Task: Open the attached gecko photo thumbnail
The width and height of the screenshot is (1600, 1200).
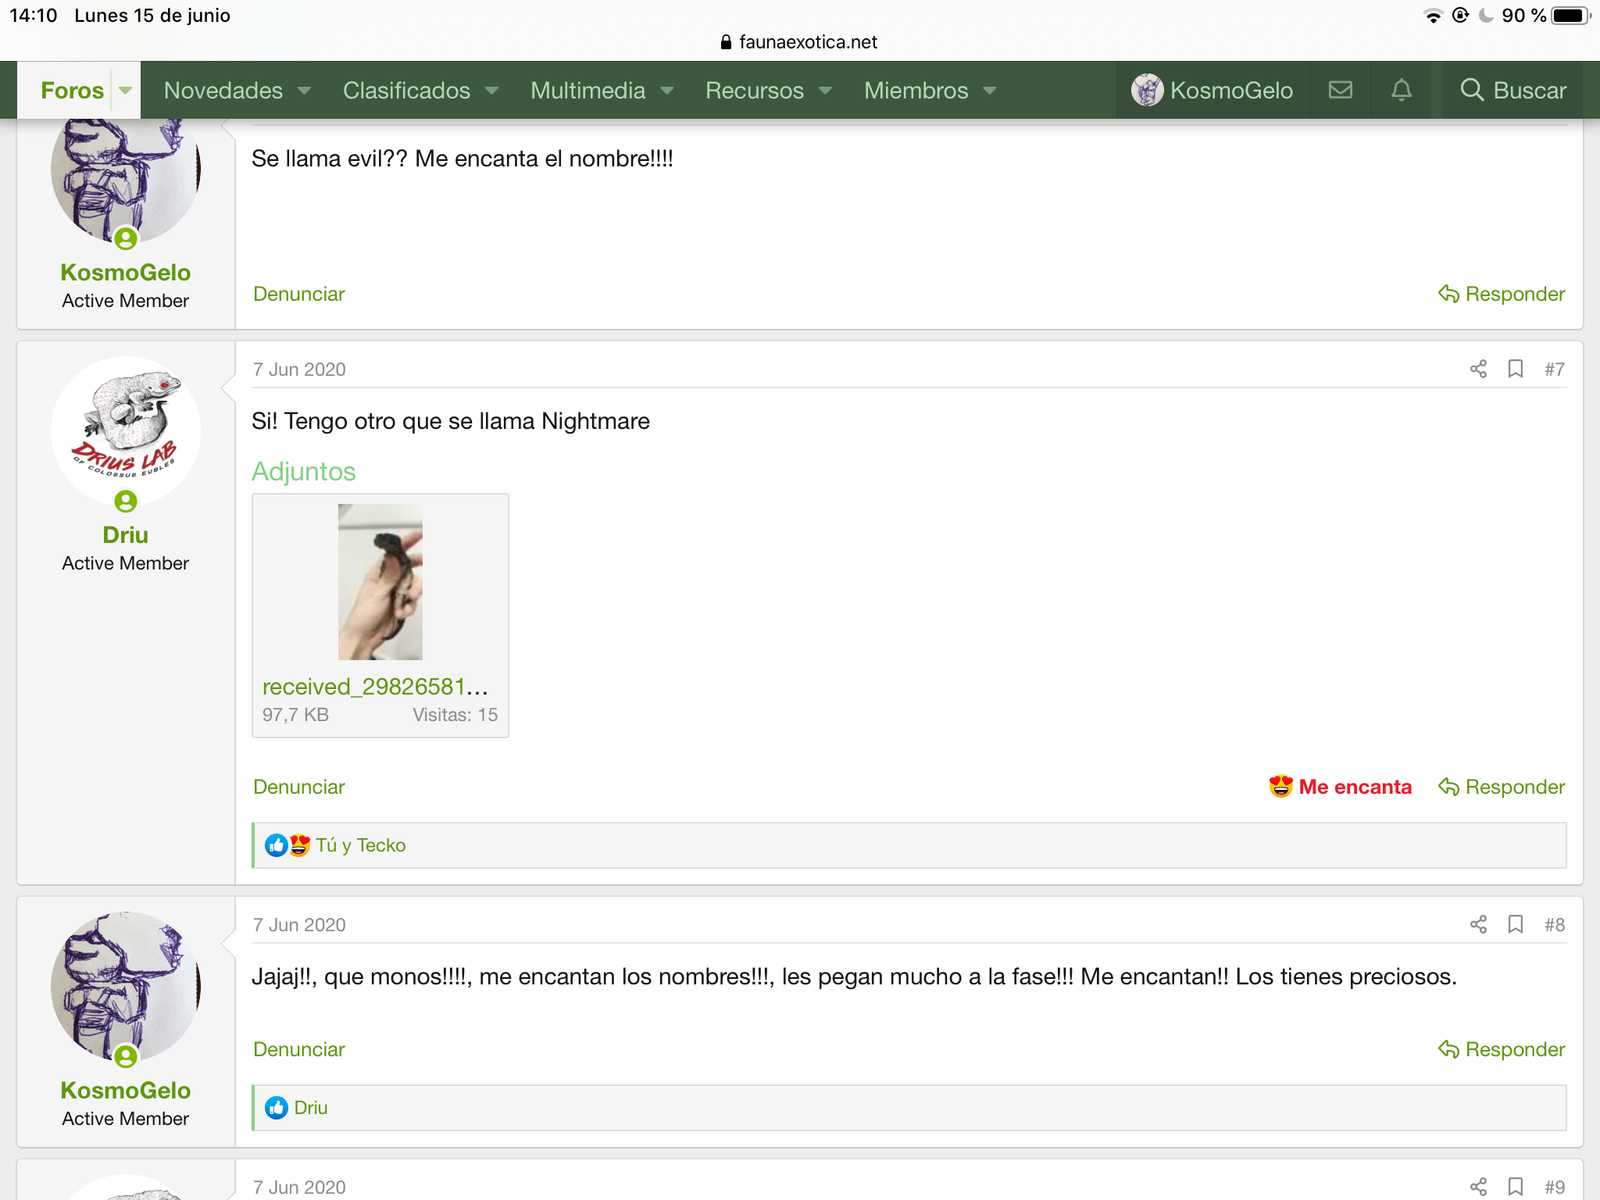Action: (x=380, y=582)
